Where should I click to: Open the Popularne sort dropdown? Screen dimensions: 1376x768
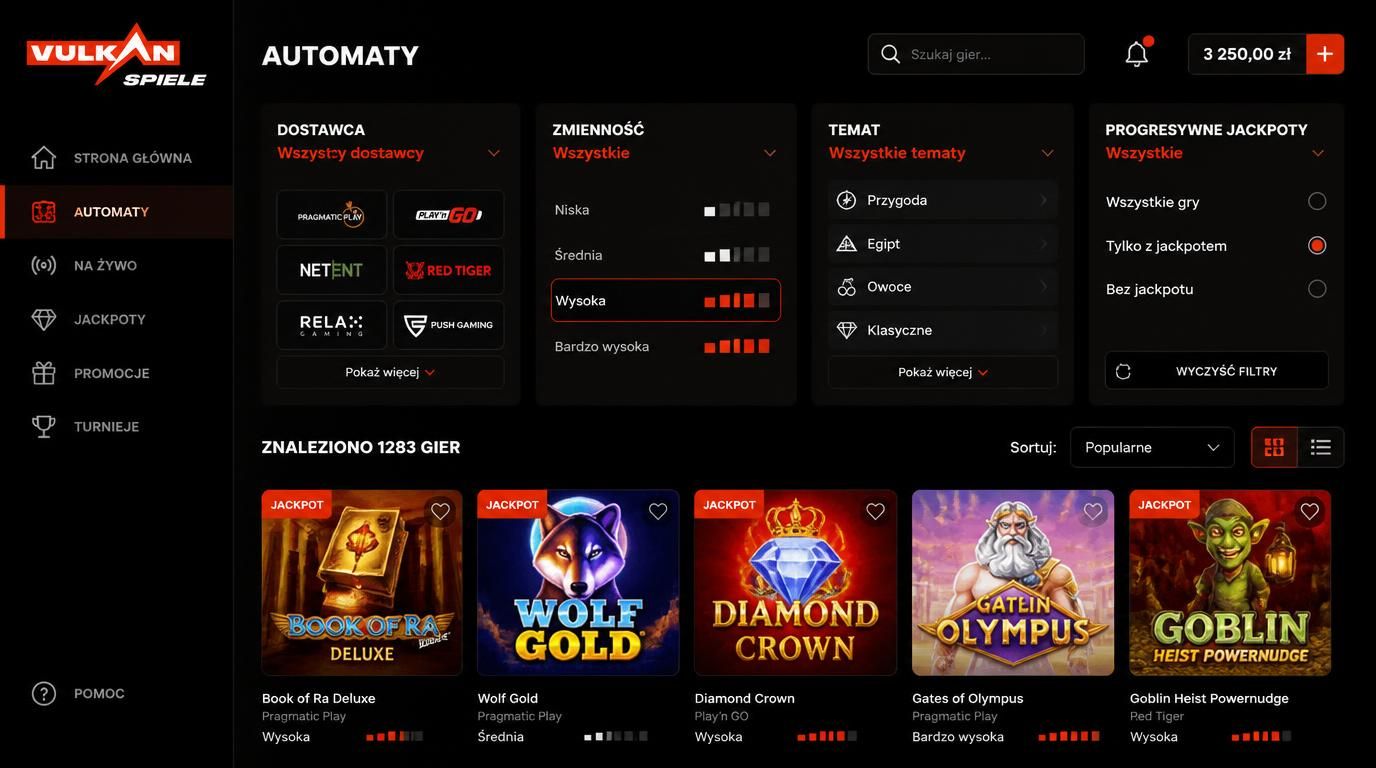(1152, 447)
